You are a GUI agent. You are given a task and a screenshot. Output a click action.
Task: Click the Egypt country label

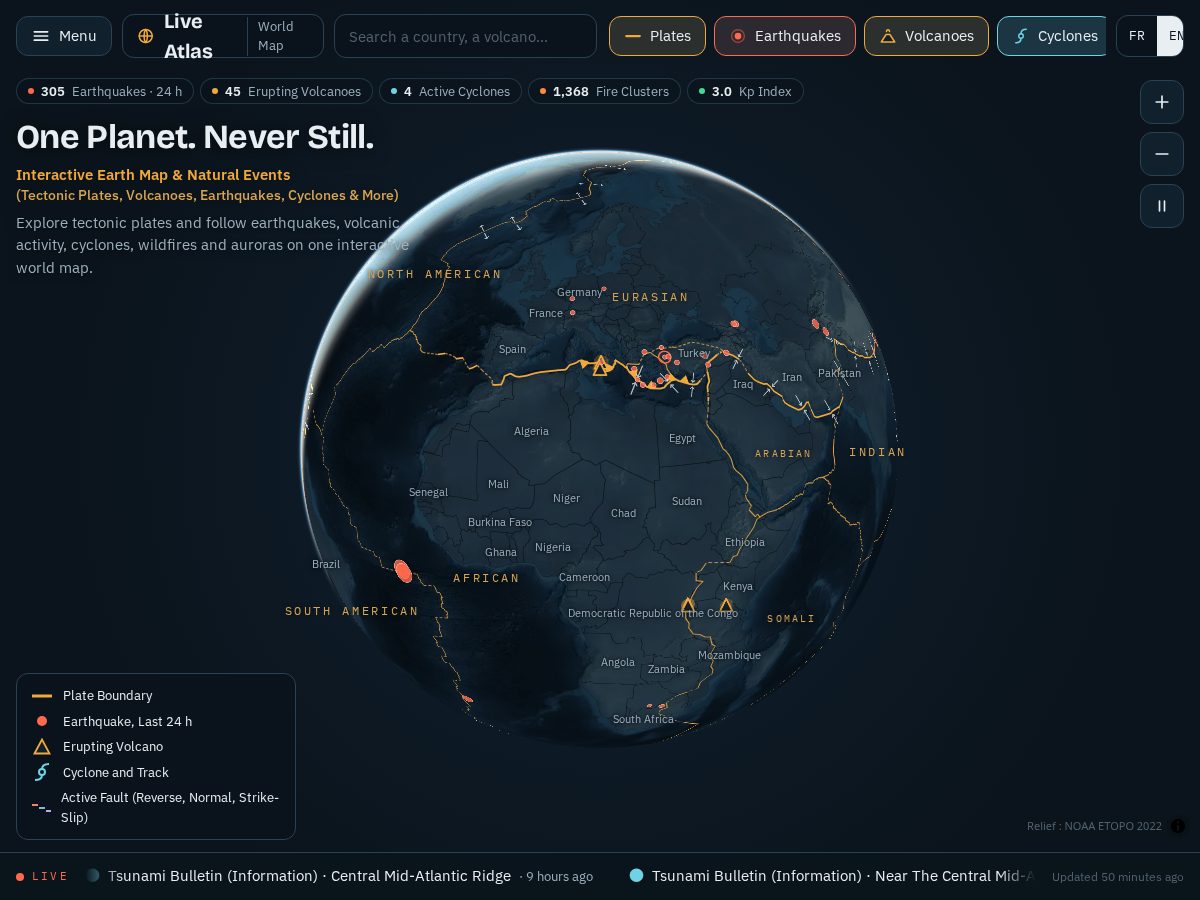tap(682, 438)
